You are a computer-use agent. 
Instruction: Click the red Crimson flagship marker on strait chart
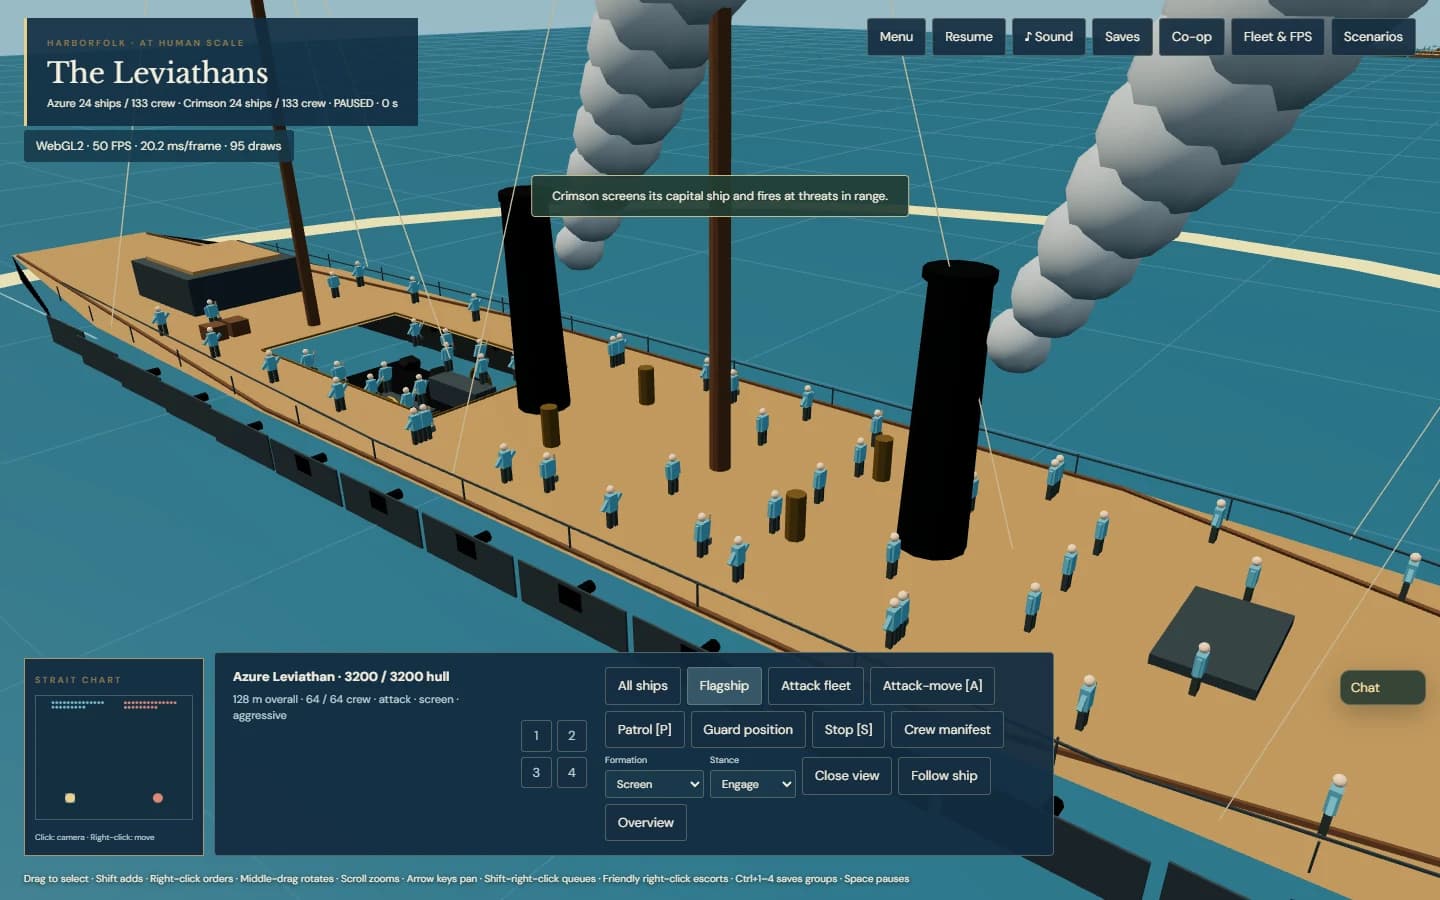click(157, 798)
